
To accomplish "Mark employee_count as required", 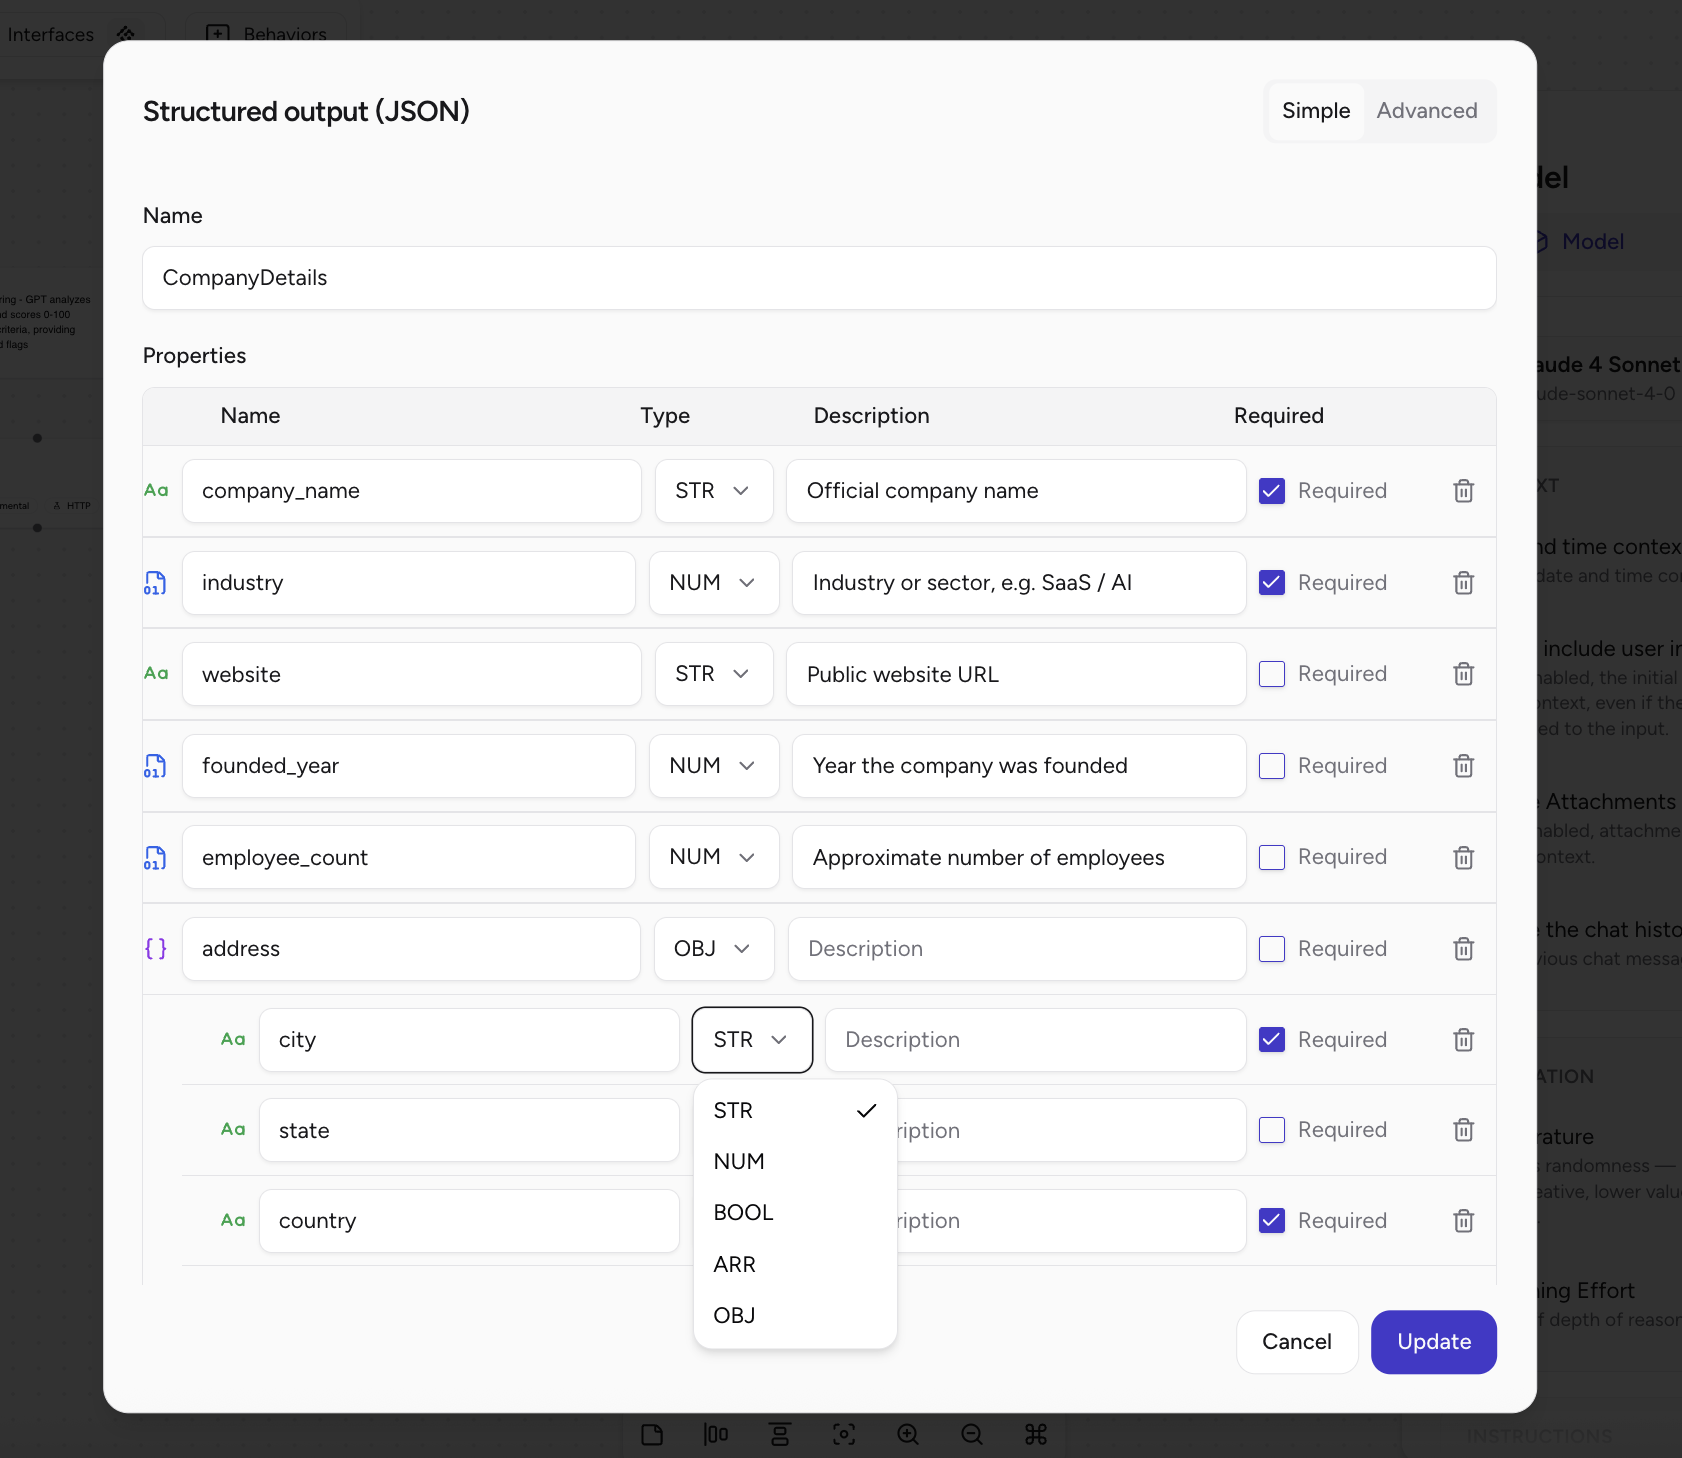I will 1272,857.
